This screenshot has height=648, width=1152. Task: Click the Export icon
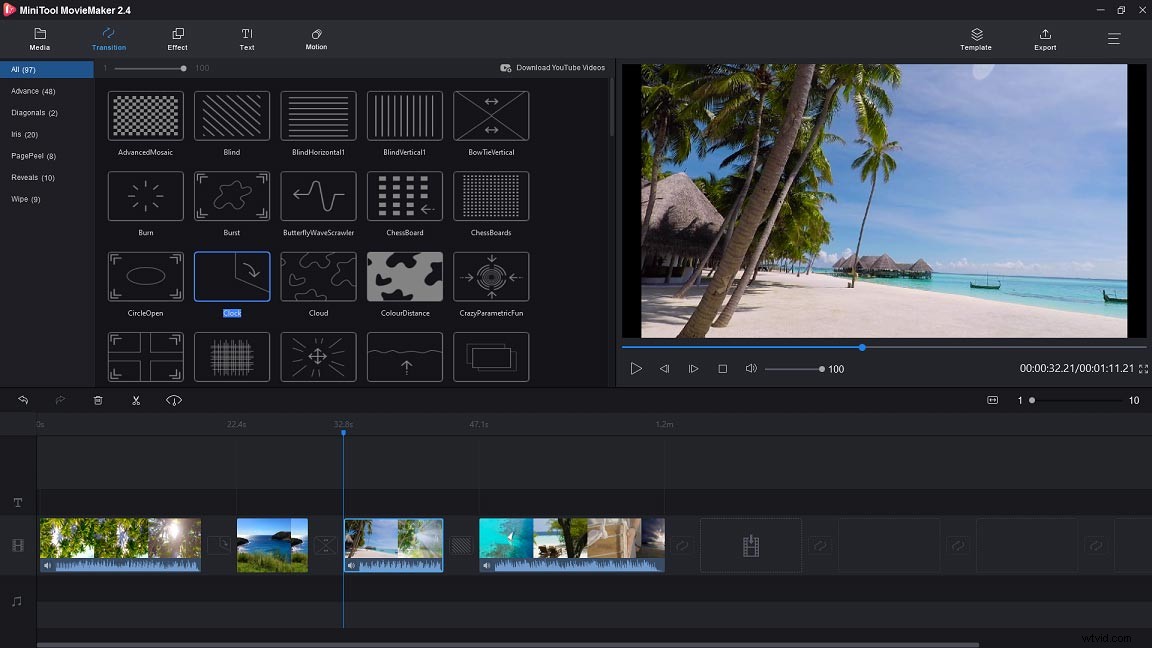coord(1044,40)
